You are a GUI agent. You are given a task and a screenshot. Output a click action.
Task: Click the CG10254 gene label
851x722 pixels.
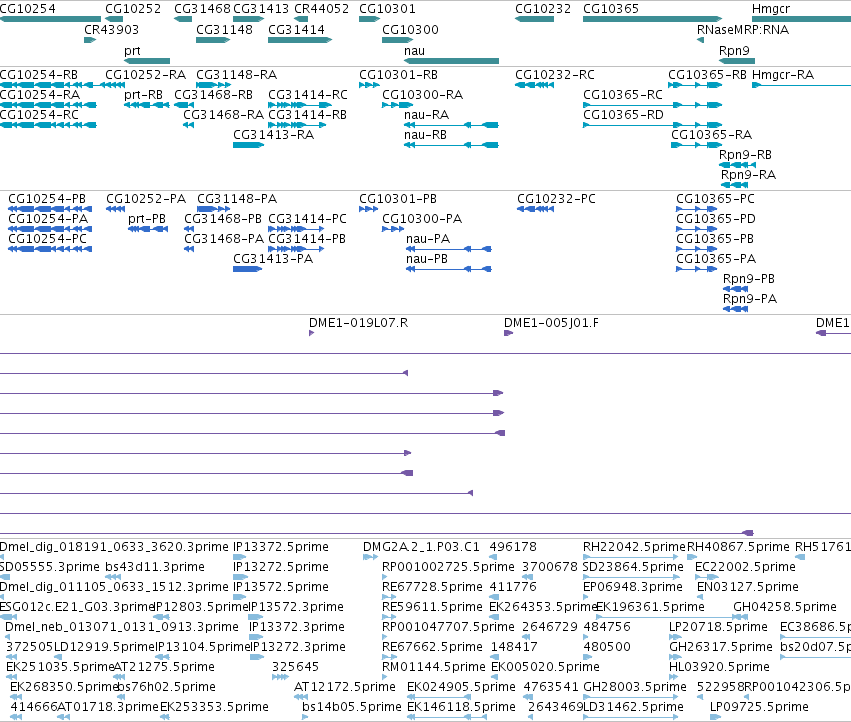click(x=27, y=9)
